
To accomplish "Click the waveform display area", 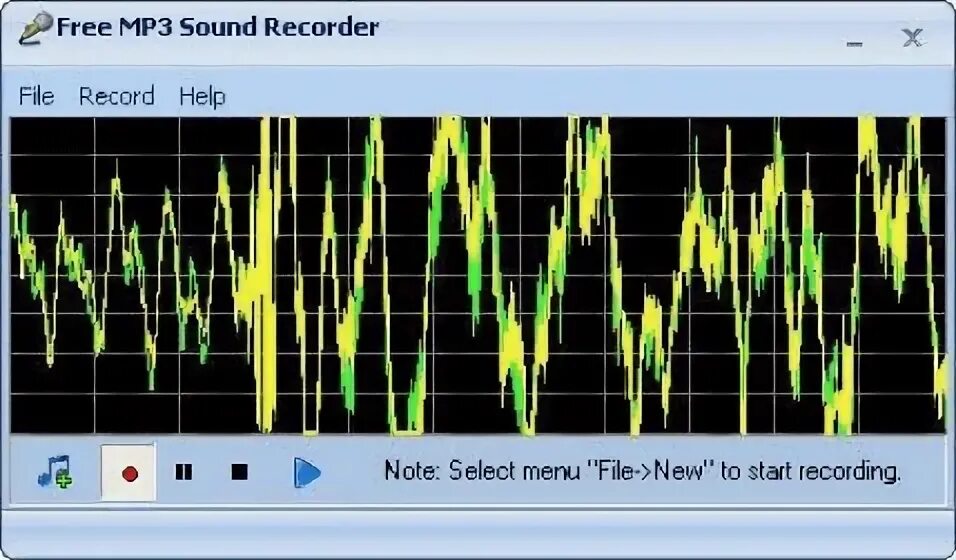I will pos(478,276).
